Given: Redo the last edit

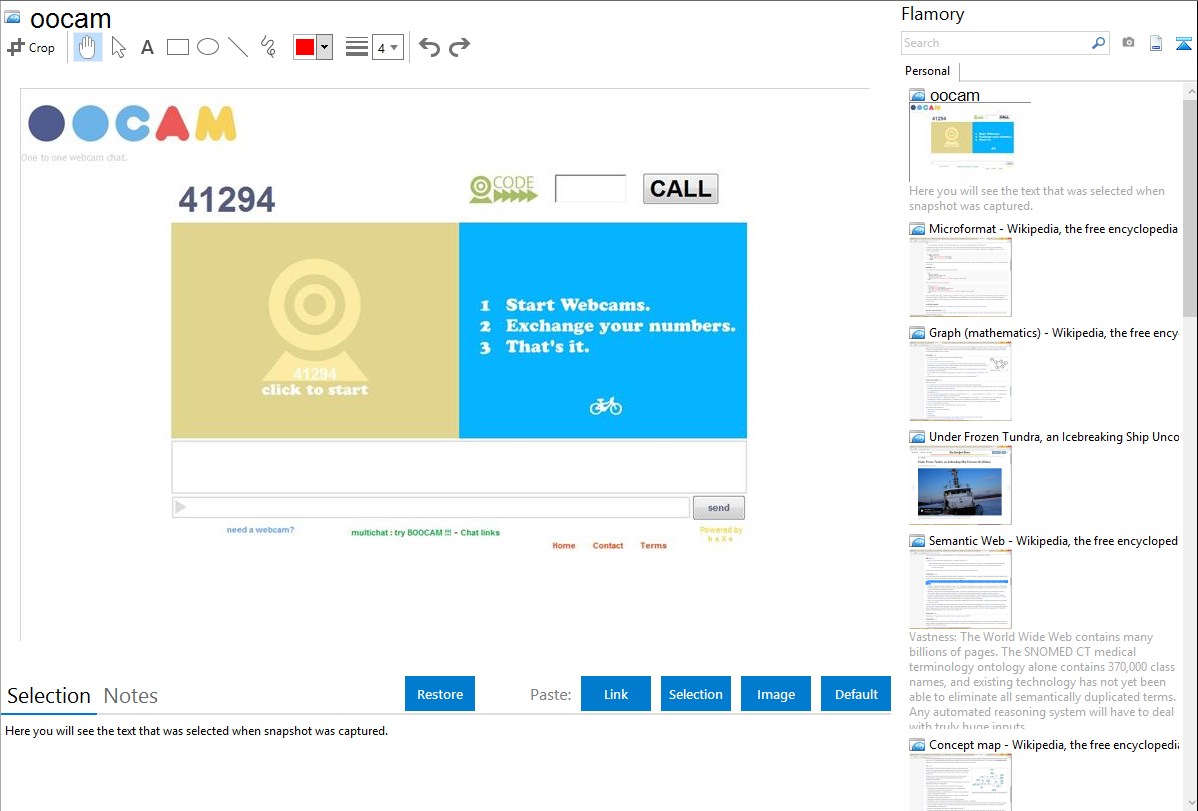Looking at the screenshot, I should pyautogui.click(x=459, y=47).
